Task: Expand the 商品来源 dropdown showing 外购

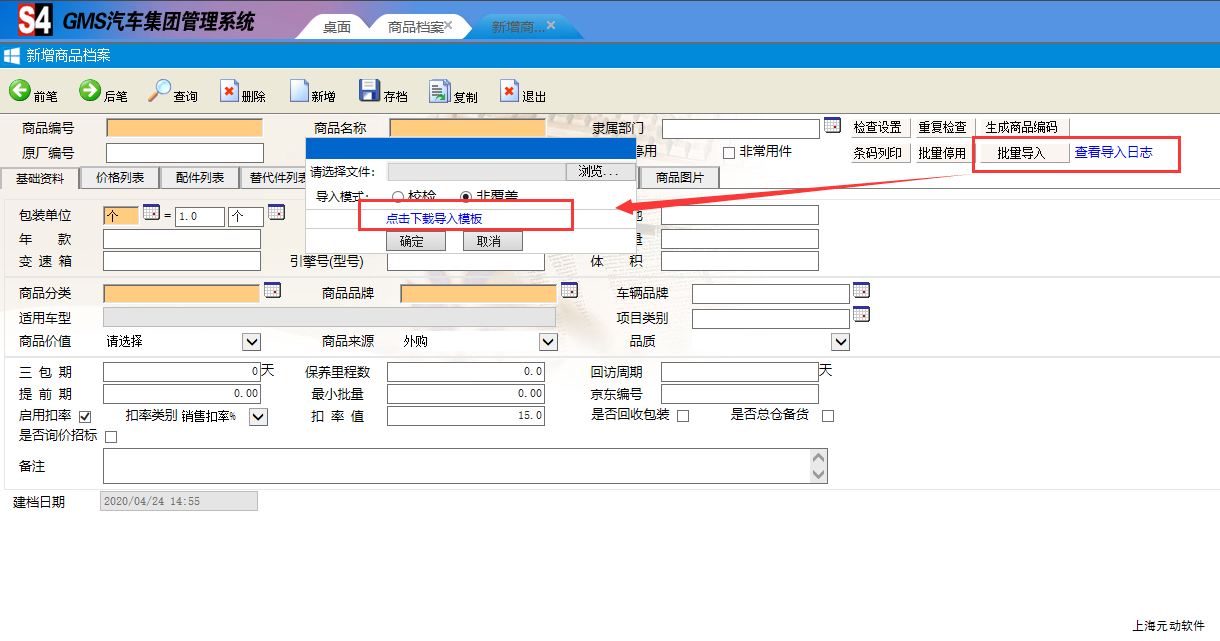Action: [548, 342]
